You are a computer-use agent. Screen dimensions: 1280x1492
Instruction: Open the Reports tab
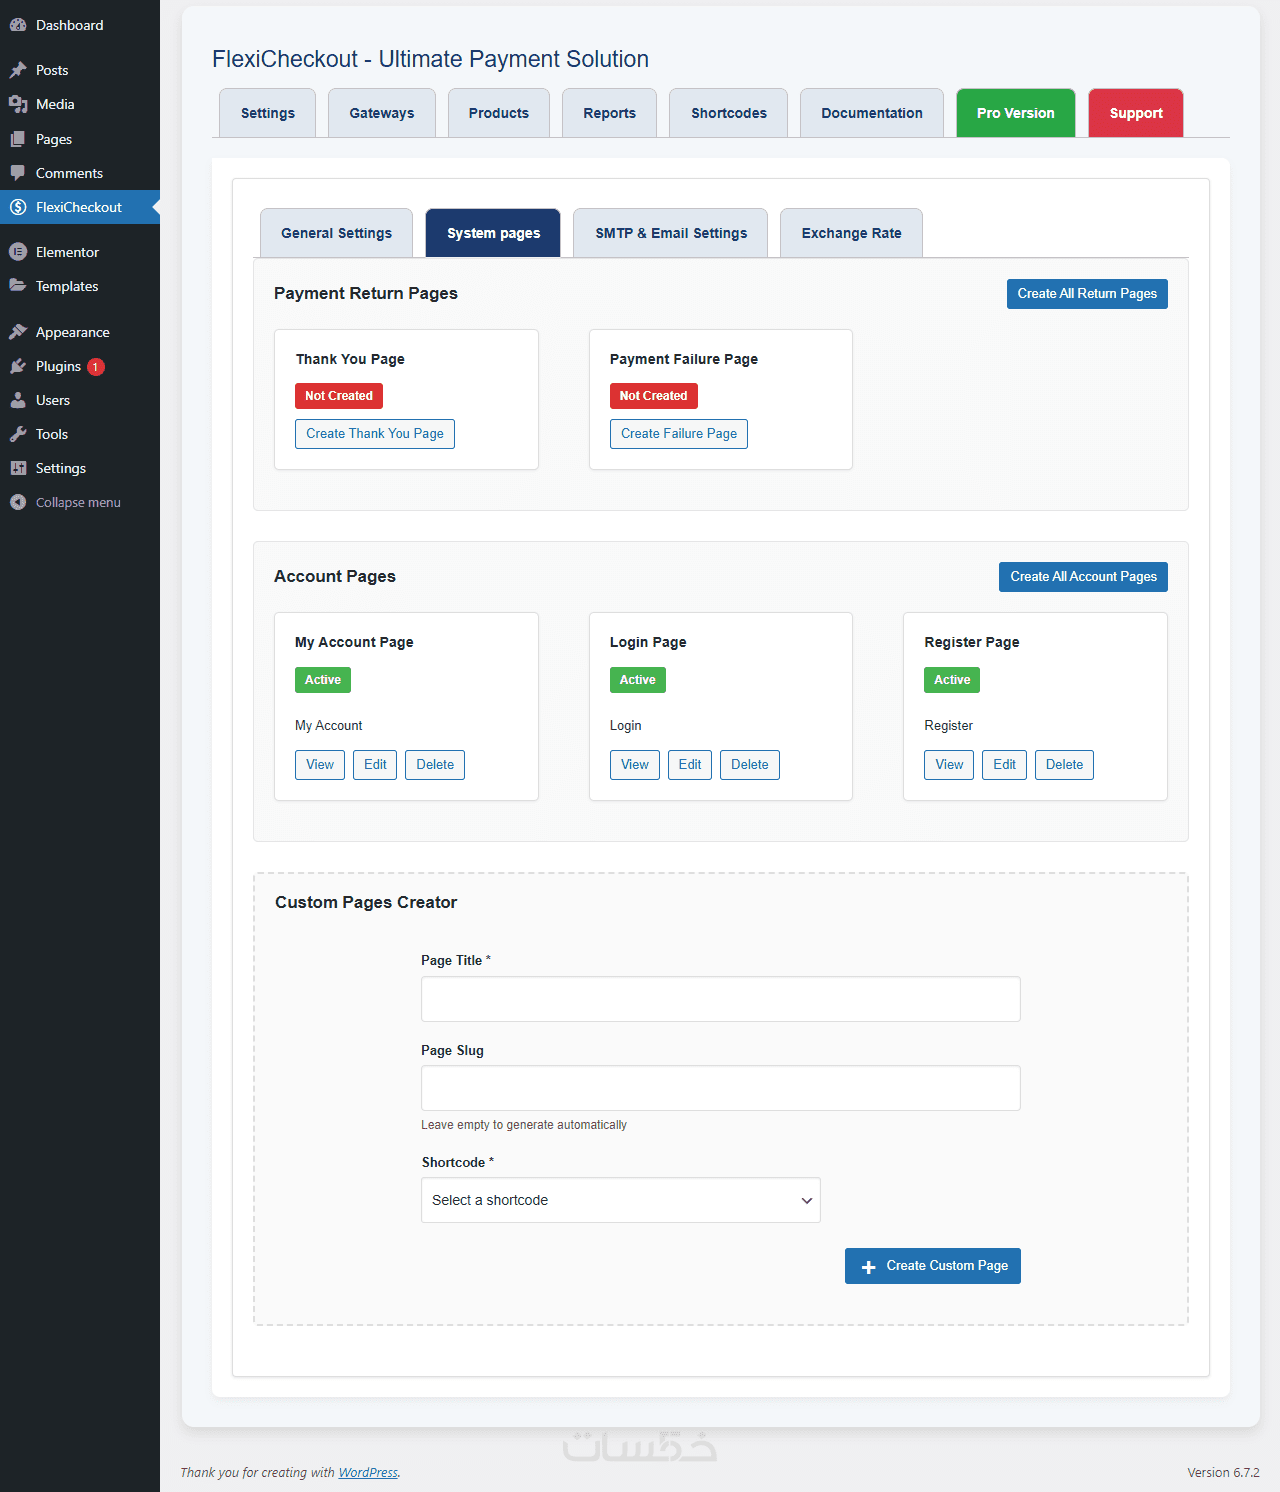coord(610,113)
